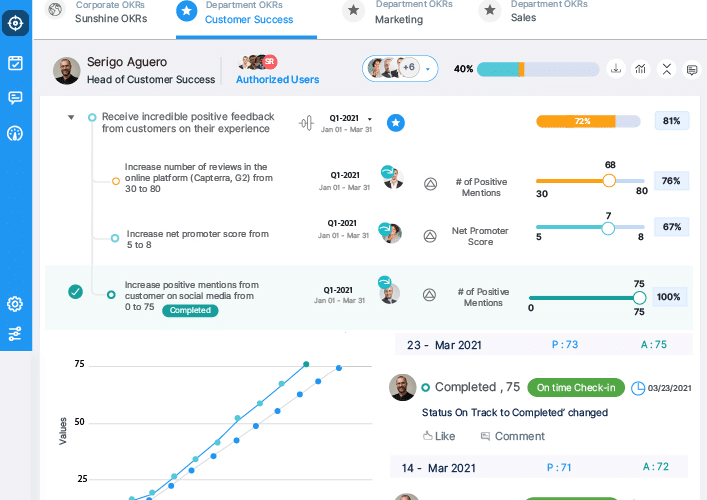Select the status circle of net promoter key result
Screen dimensions: 707x500
(x=116, y=239)
